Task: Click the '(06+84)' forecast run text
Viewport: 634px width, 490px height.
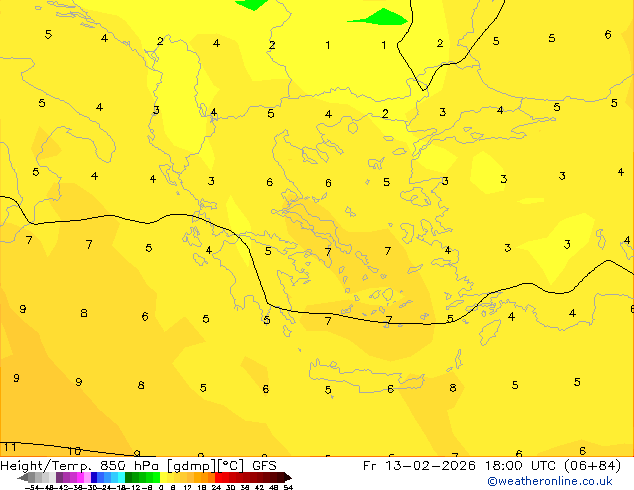Action: click(592, 466)
